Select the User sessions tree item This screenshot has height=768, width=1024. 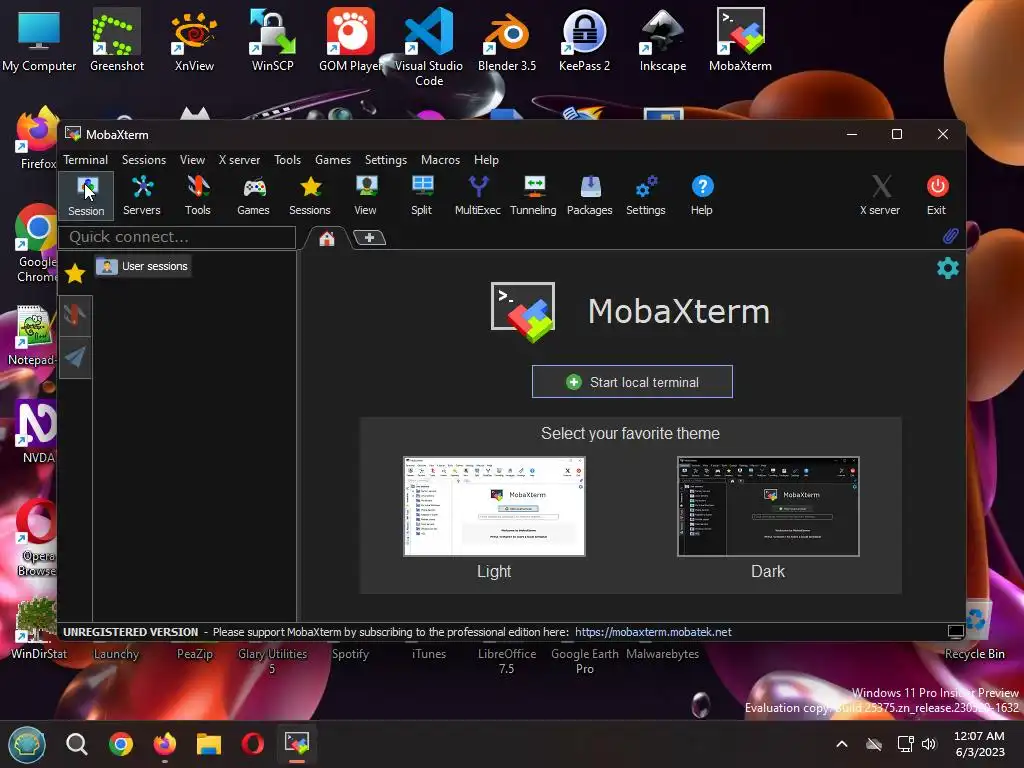coord(143,266)
